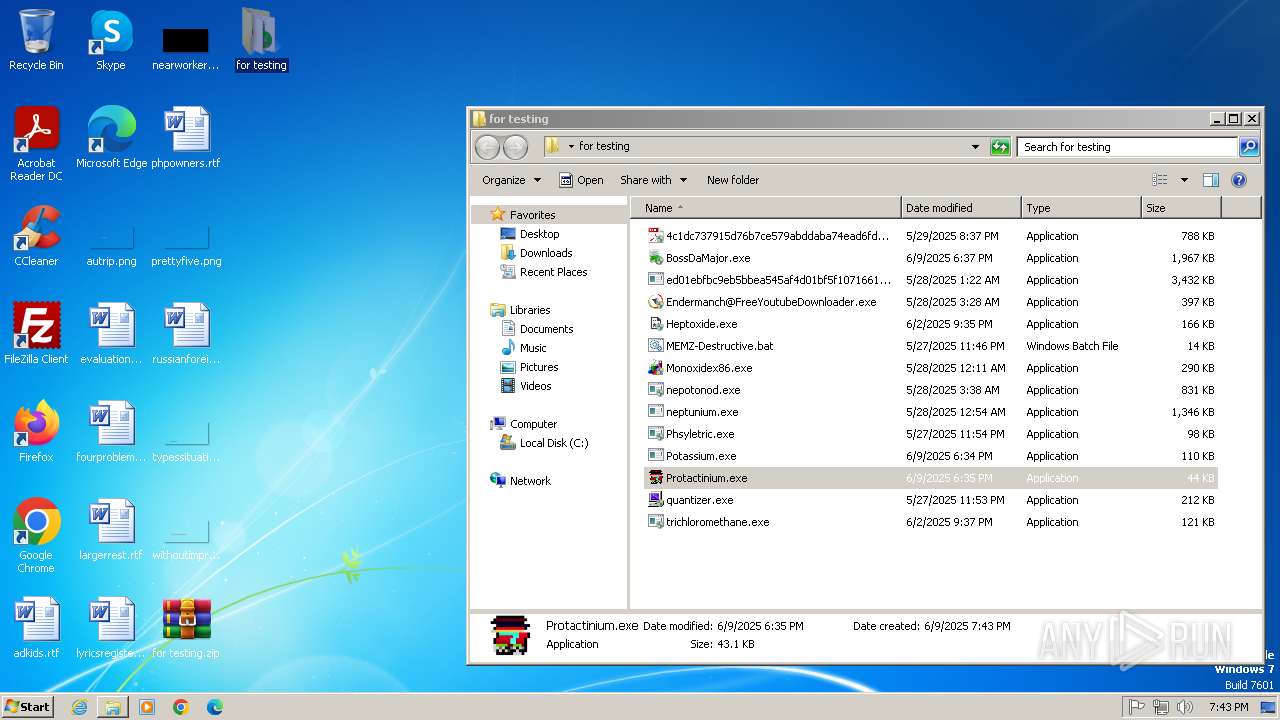Screen dimensions: 1280x720
Task: Open Documents library in navigation pane
Action: pyautogui.click(x=546, y=329)
